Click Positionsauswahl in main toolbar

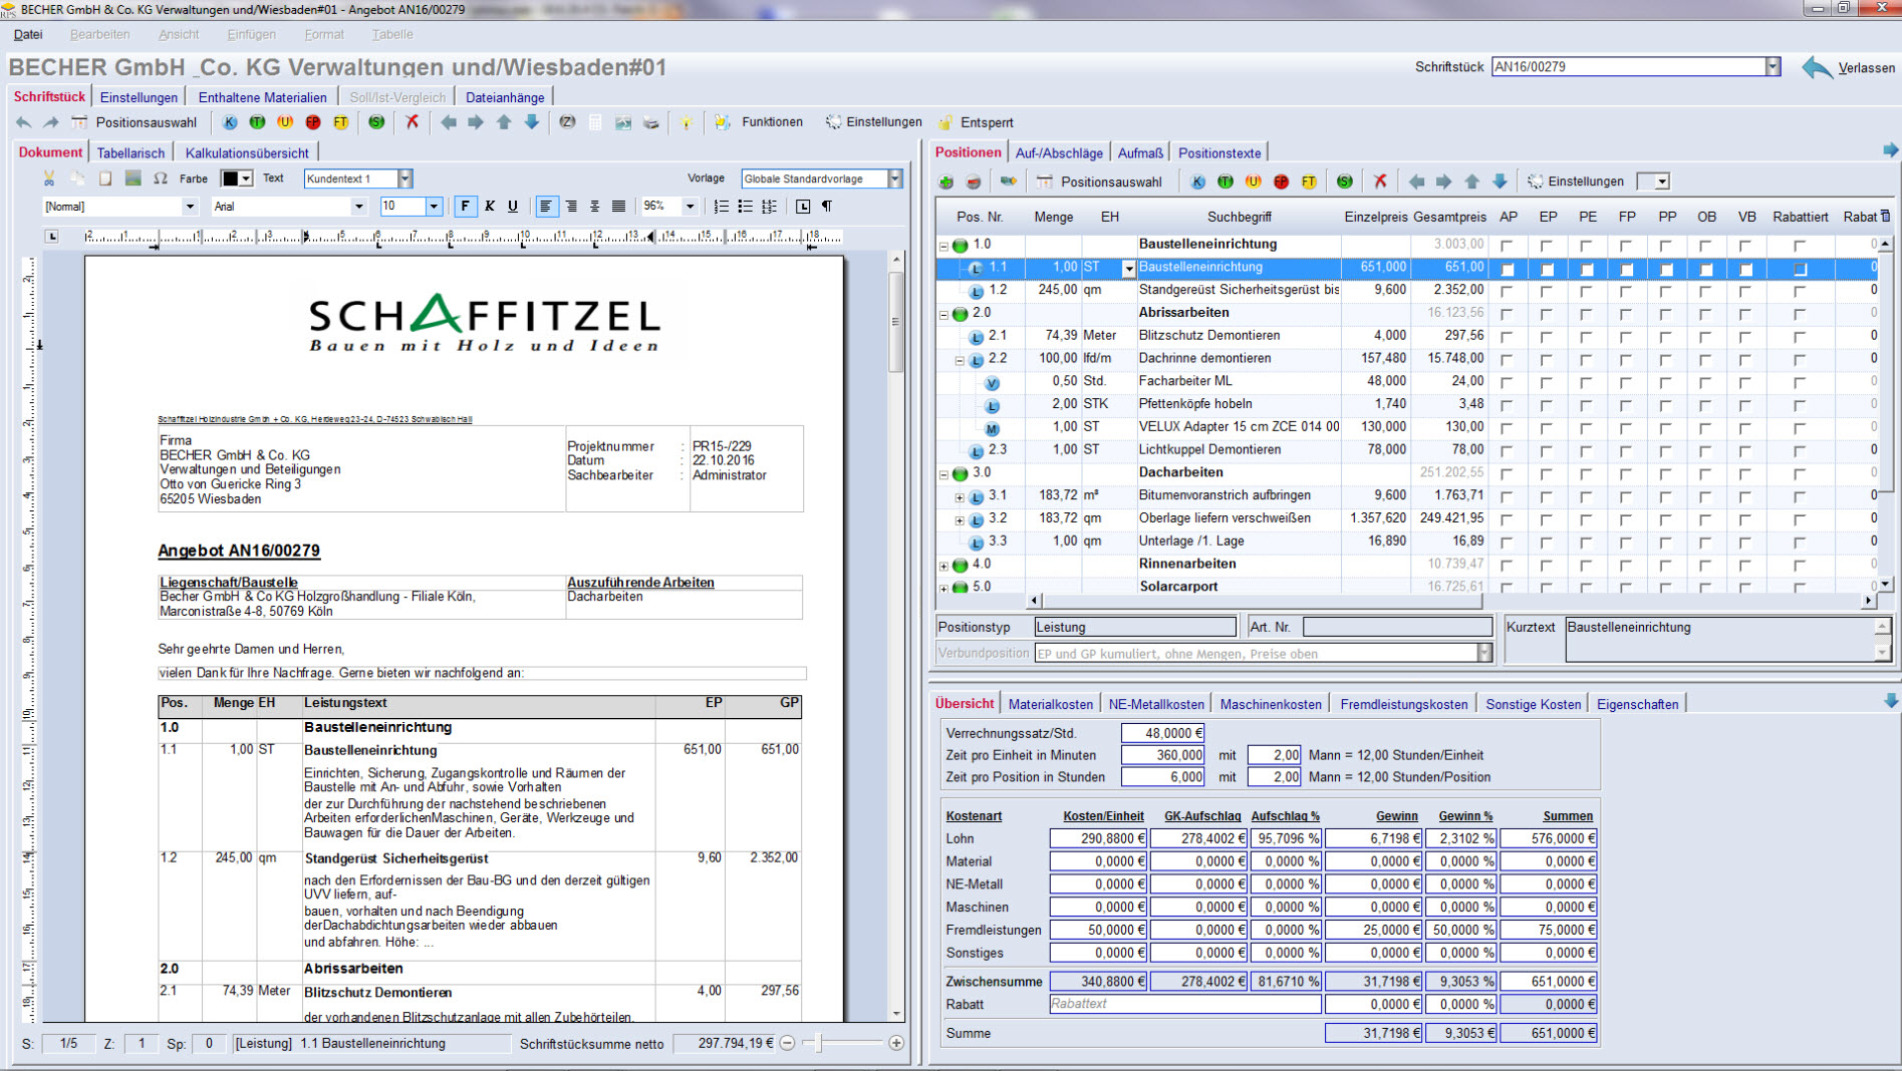click(134, 122)
